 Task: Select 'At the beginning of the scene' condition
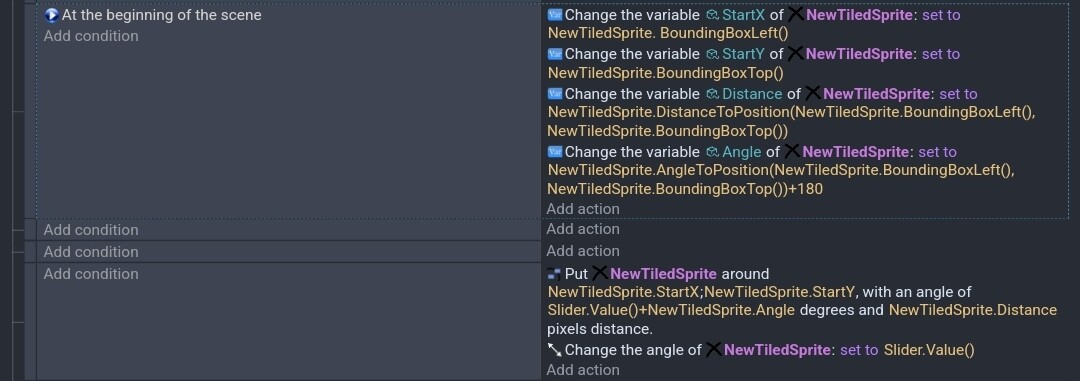[x=162, y=14]
